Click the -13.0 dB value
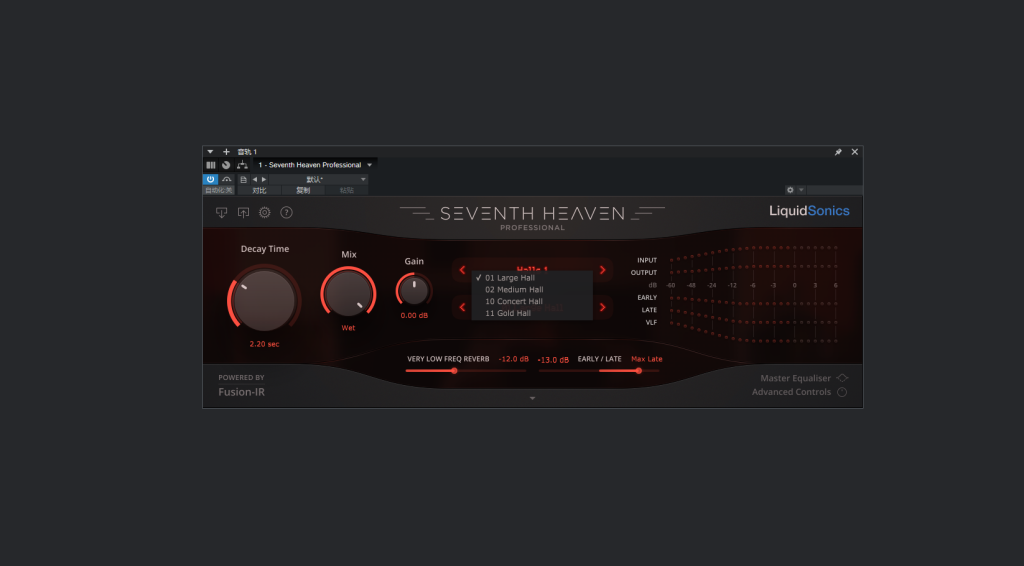Screen dimensions: 1024x566 (552, 360)
